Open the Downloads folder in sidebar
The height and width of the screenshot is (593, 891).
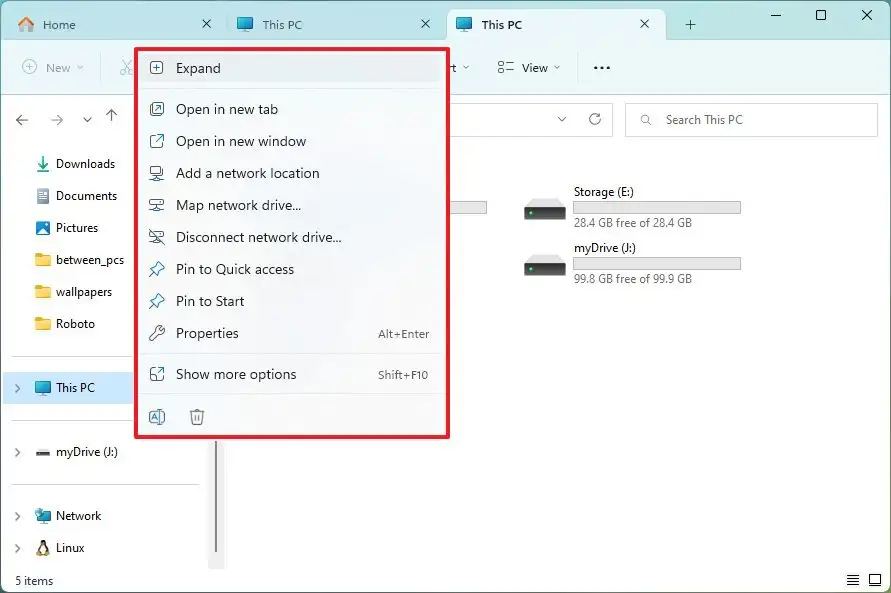pyautogui.click(x=85, y=164)
